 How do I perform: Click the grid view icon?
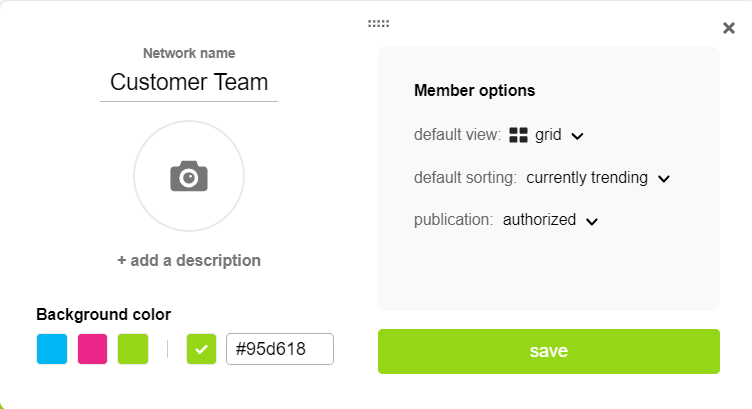pyautogui.click(x=518, y=135)
